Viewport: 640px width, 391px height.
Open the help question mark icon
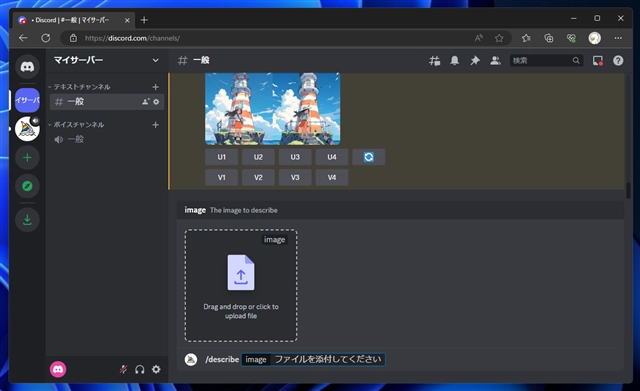pos(618,61)
